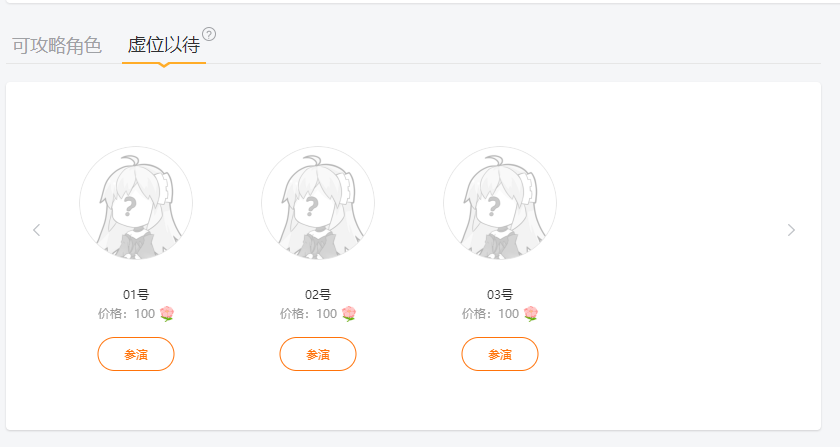Click the flower icon beside 02号 price
The image size is (840, 447).
349,314
